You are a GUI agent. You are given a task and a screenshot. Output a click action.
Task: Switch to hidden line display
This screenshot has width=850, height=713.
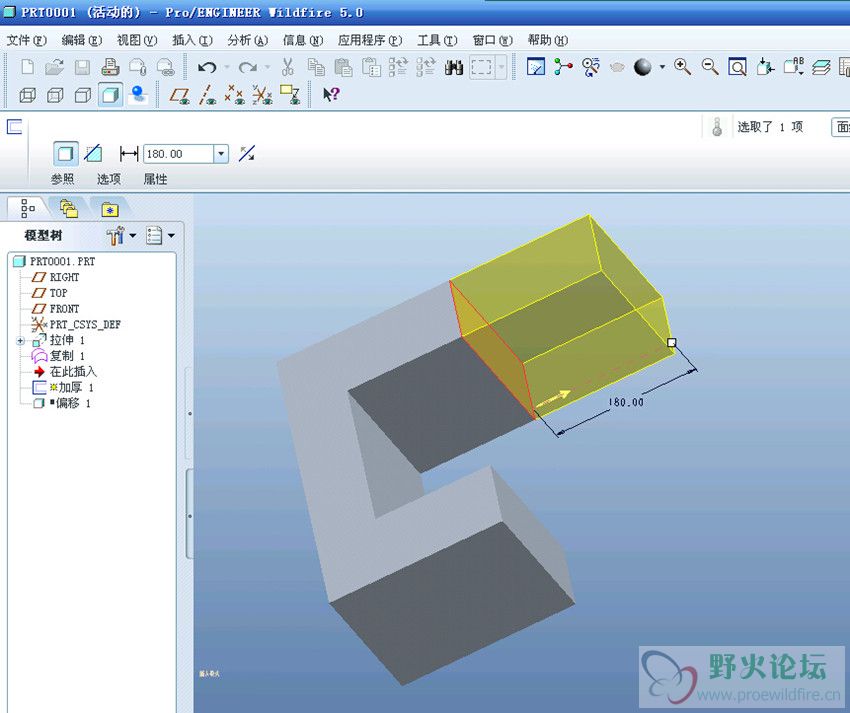tap(55, 95)
